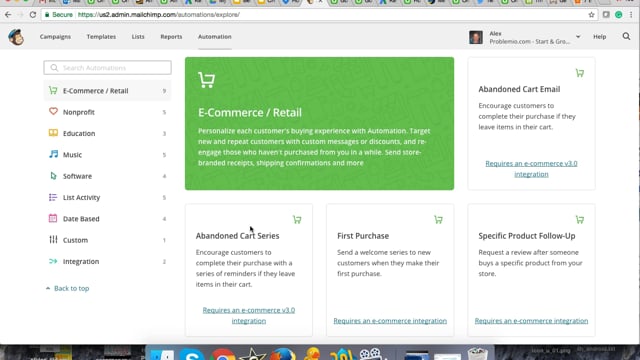Image resolution: width=640 pixels, height=360 pixels.
Task: Open integration link under Abandoned Cart Email
Action: point(531,169)
